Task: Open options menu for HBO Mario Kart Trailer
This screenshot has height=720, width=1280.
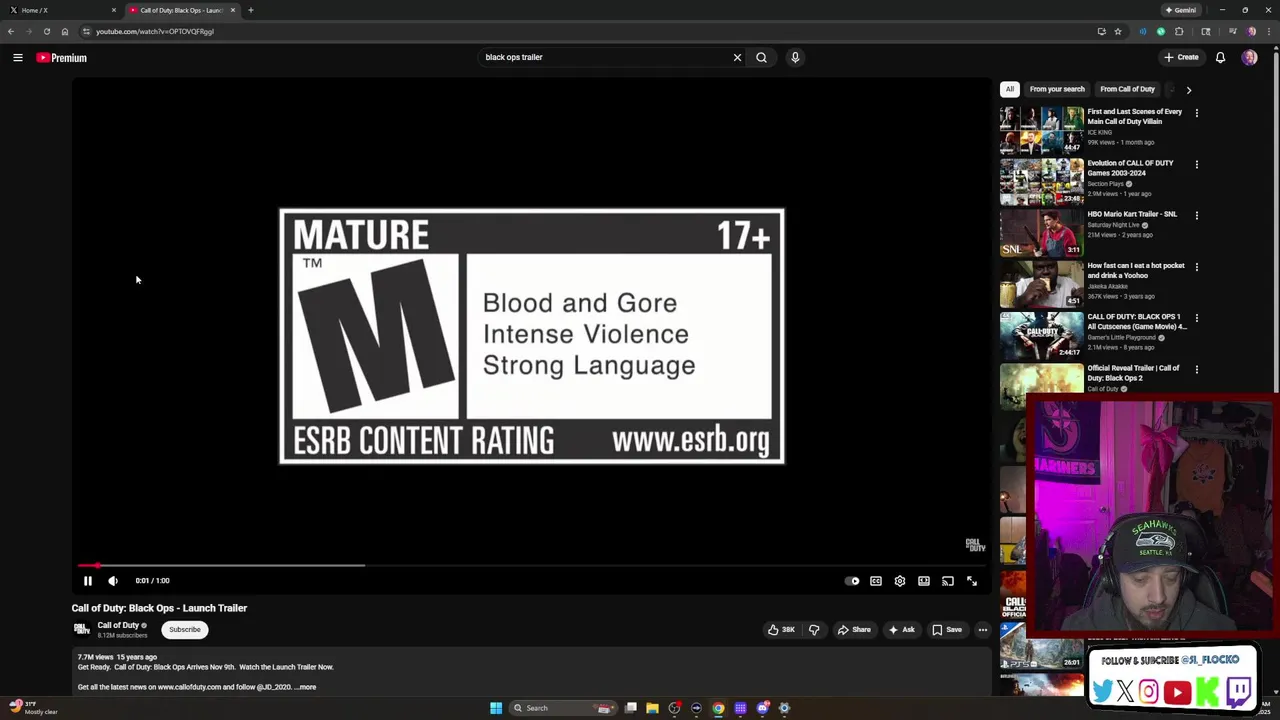Action: pyautogui.click(x=1196, y=215)
